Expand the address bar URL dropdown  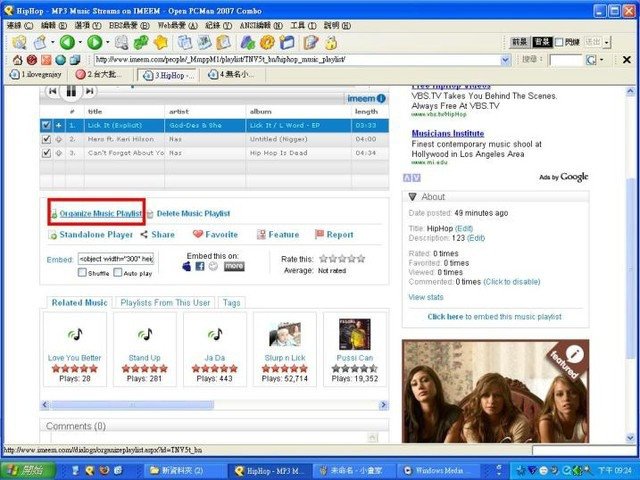pos(505,60)
